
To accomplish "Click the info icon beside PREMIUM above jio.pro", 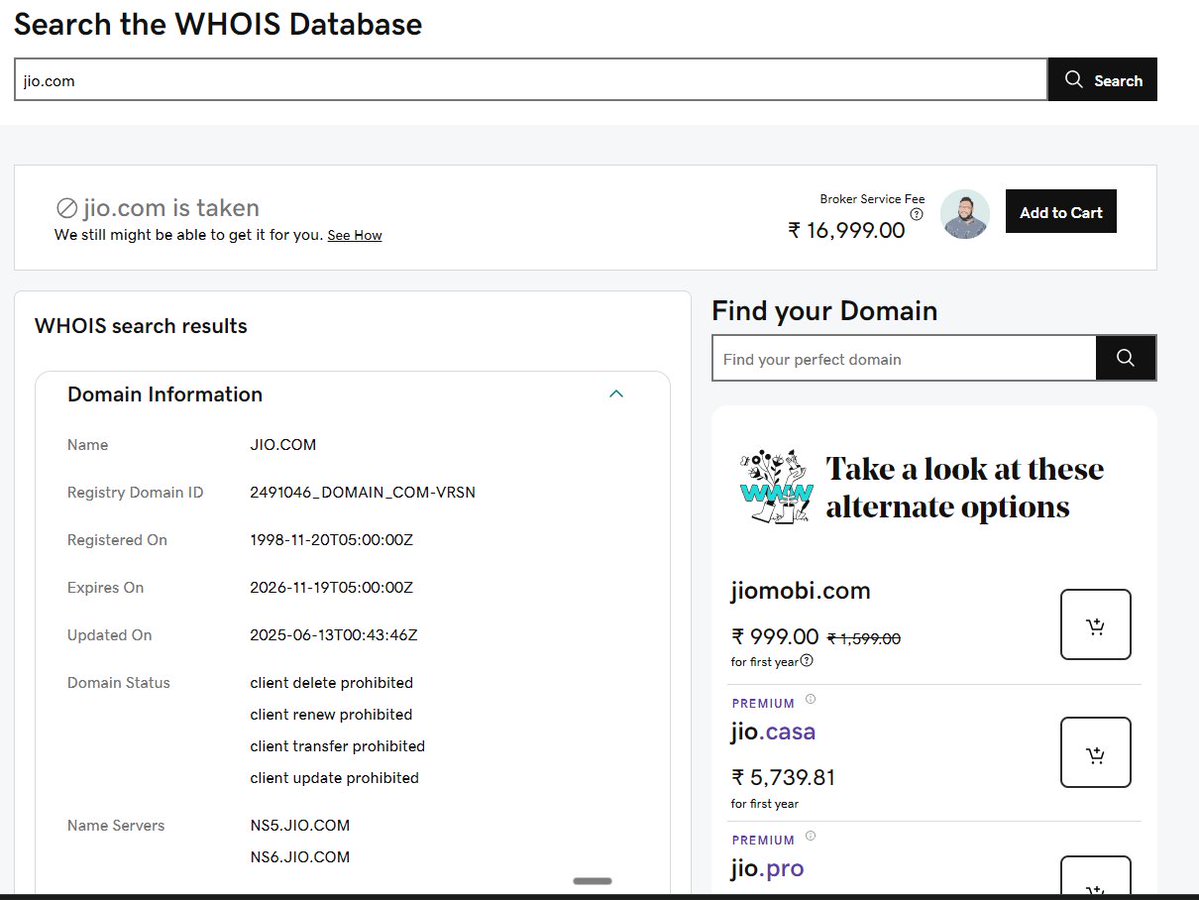I will [811, 836].
